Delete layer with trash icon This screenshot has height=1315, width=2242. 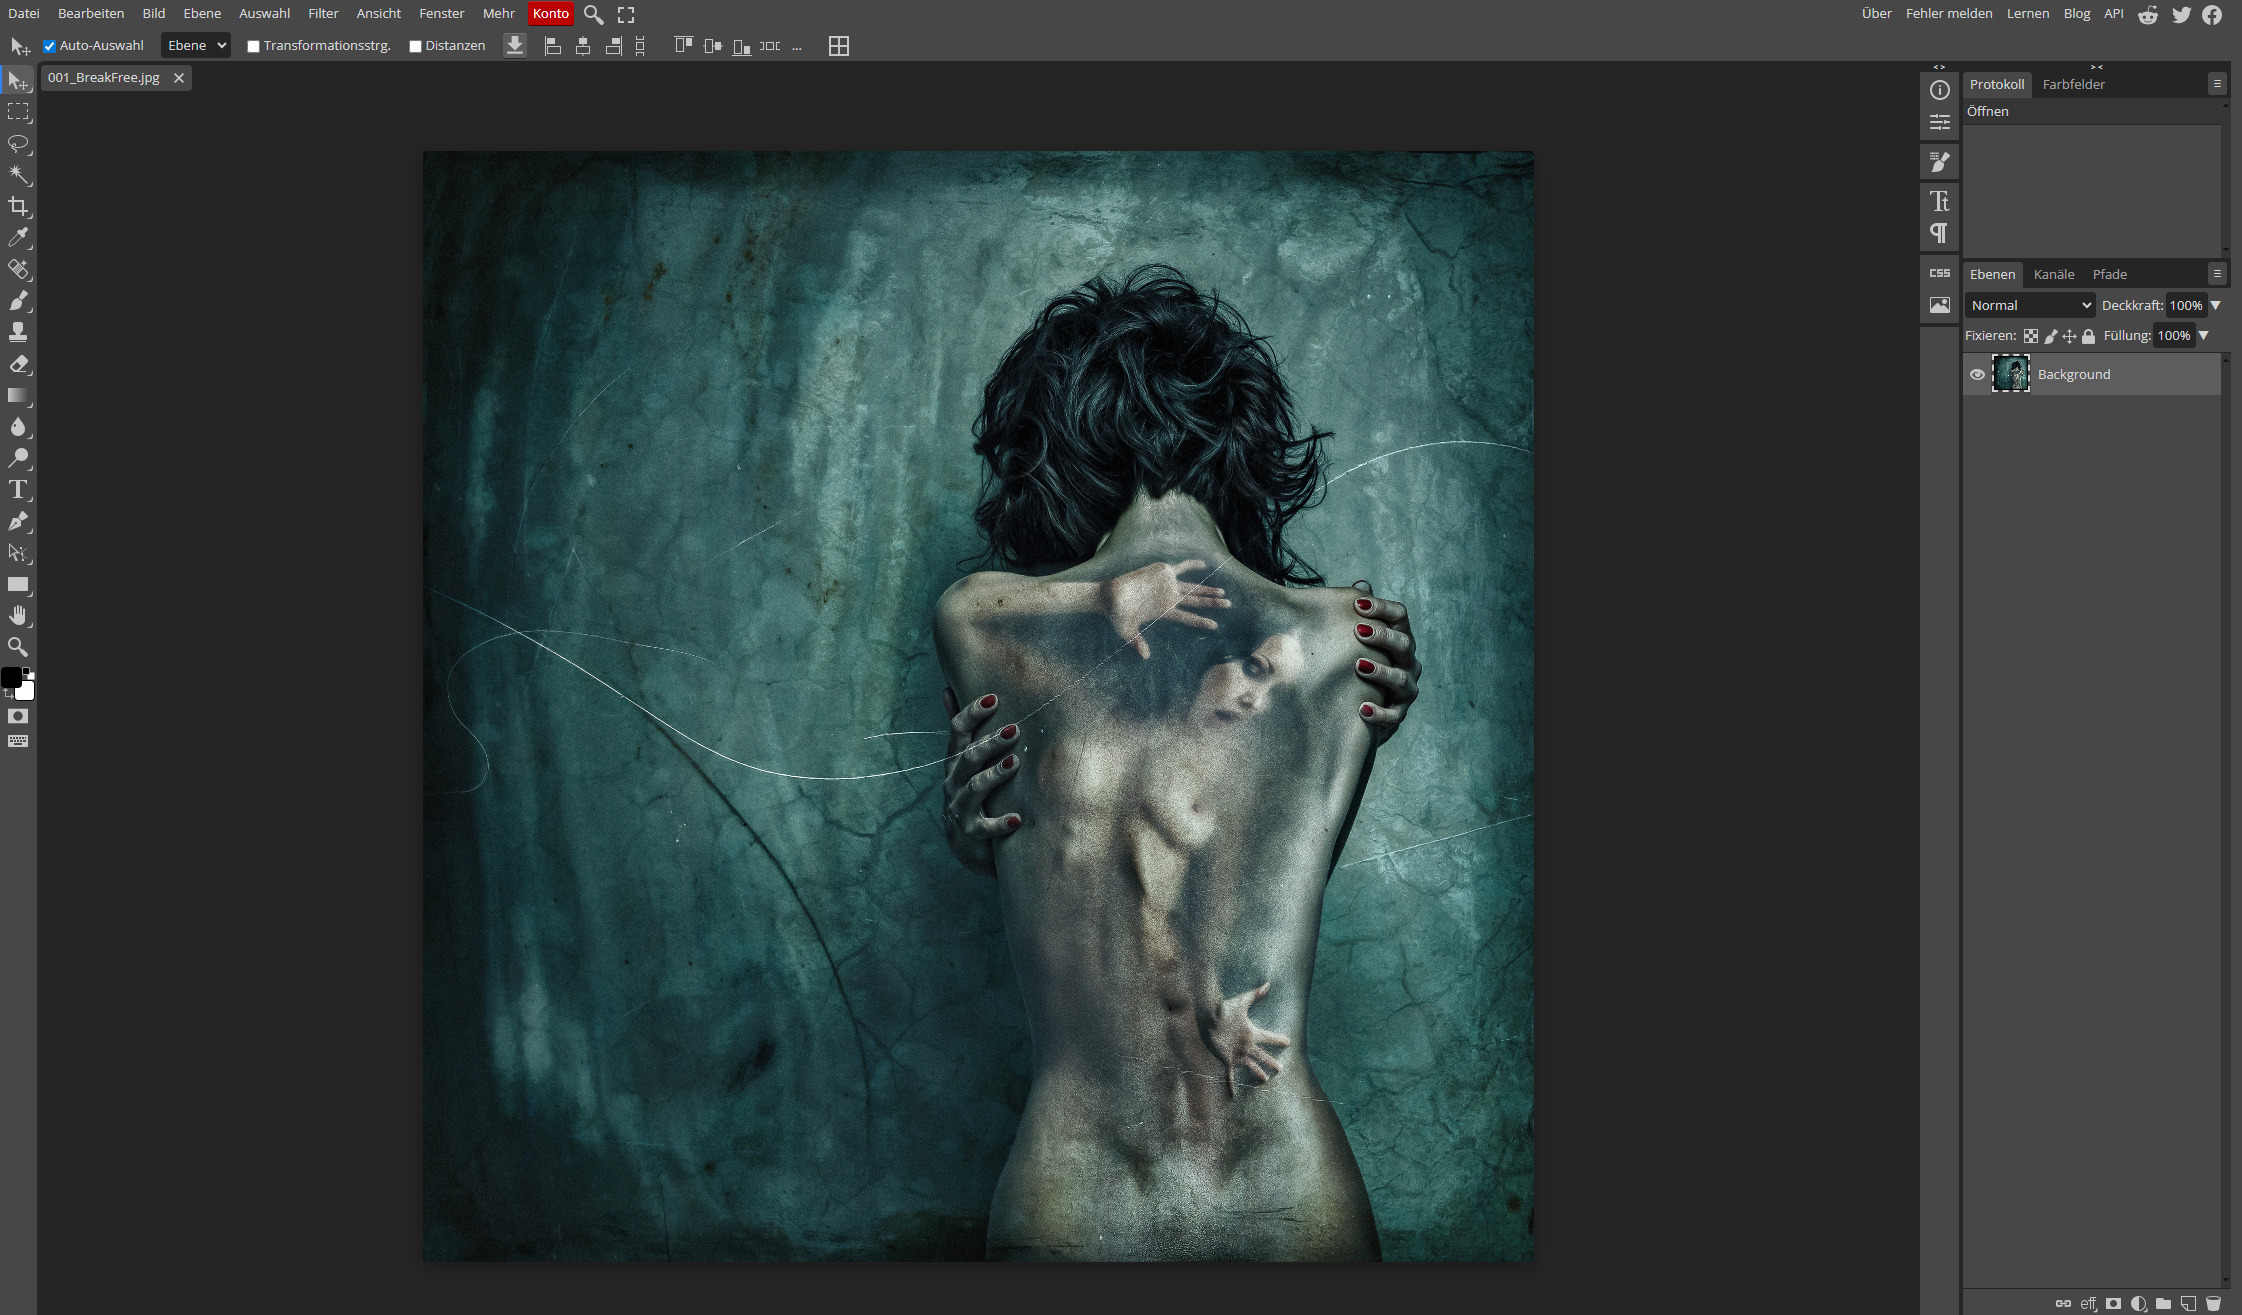pos(2213,1303)
